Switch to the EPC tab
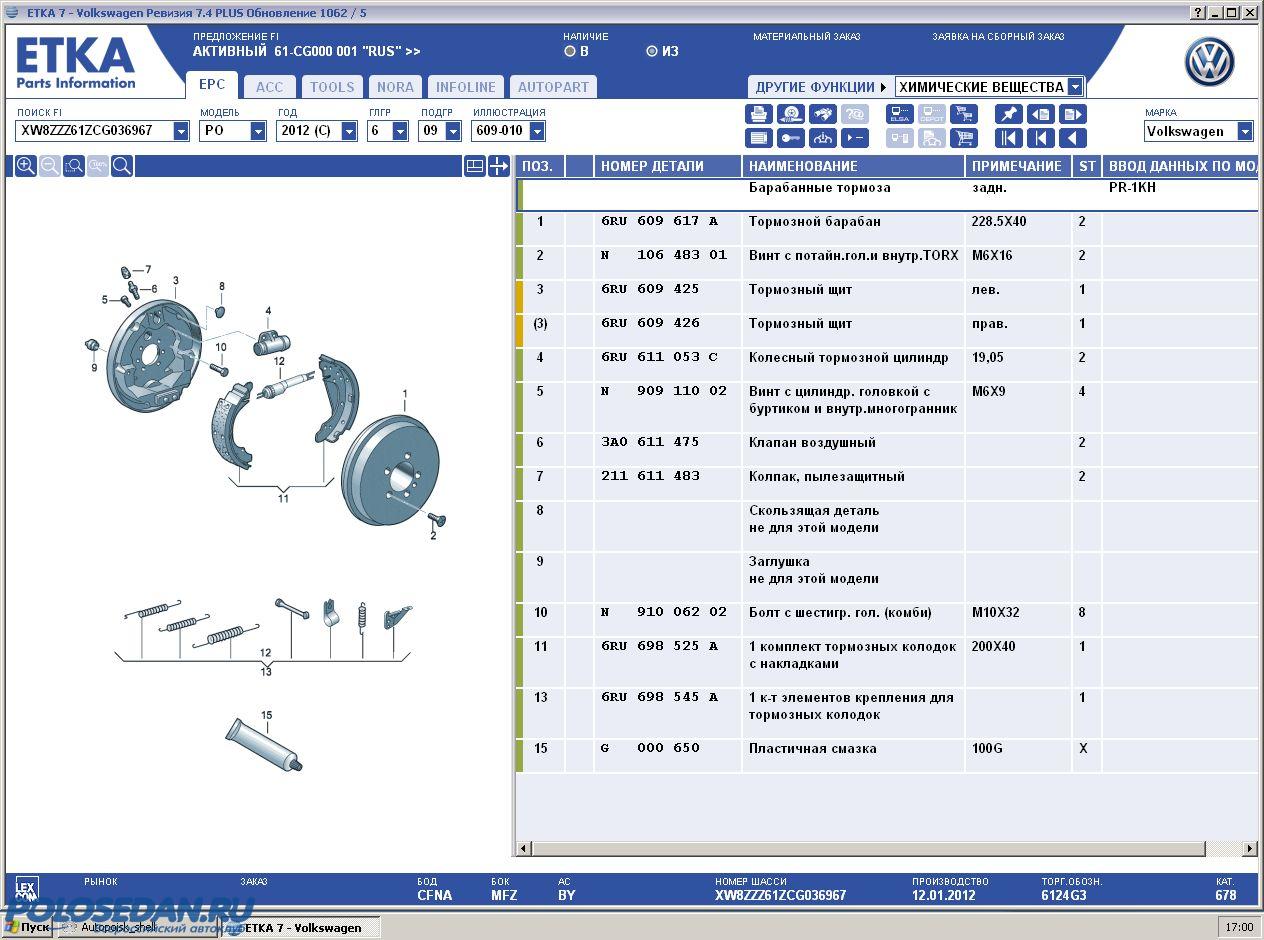This screenshot has height=940, width=1264. (212, 85)
